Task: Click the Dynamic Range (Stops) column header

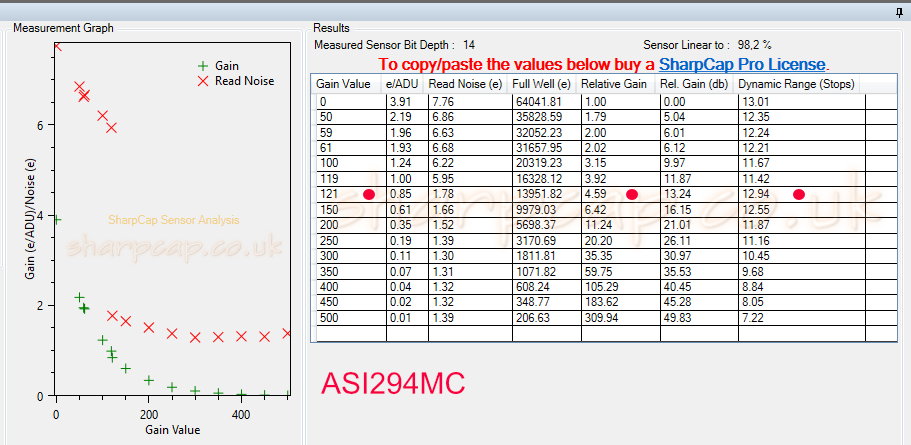Action: (x=796, y=84)
